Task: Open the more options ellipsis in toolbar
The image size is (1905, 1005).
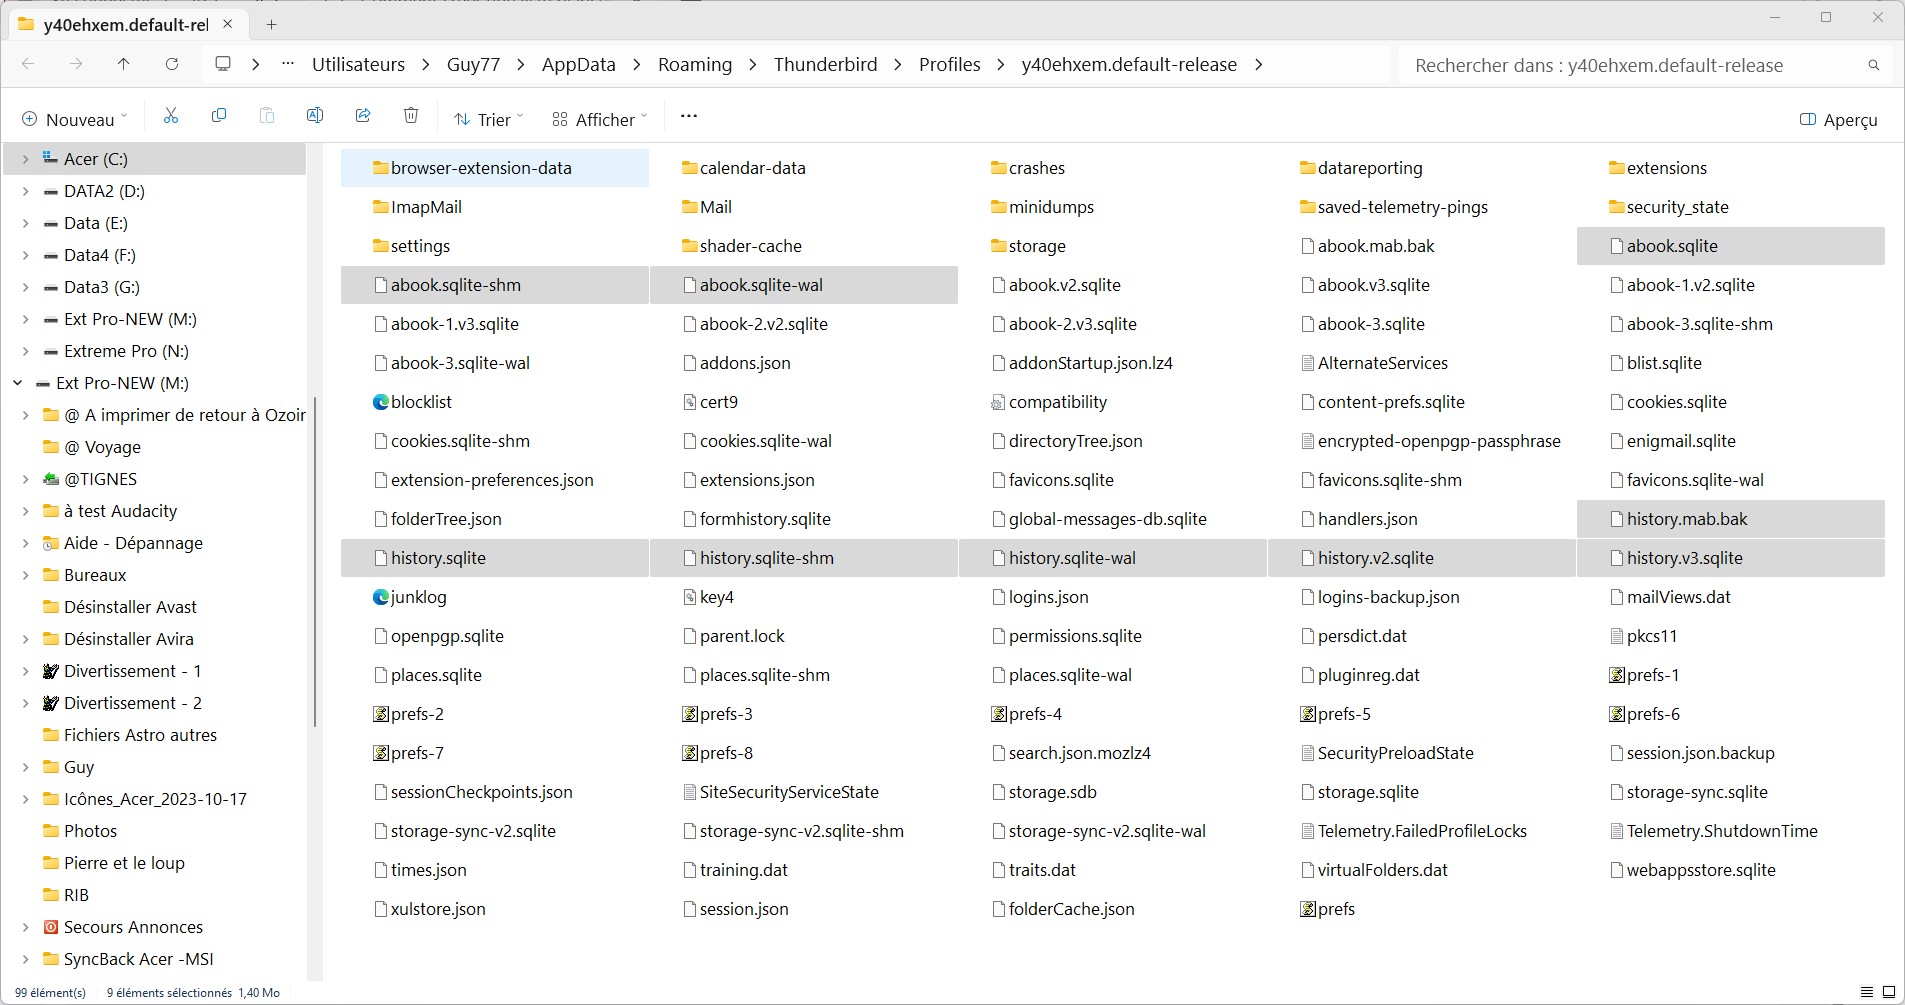Action: point(688,117)
